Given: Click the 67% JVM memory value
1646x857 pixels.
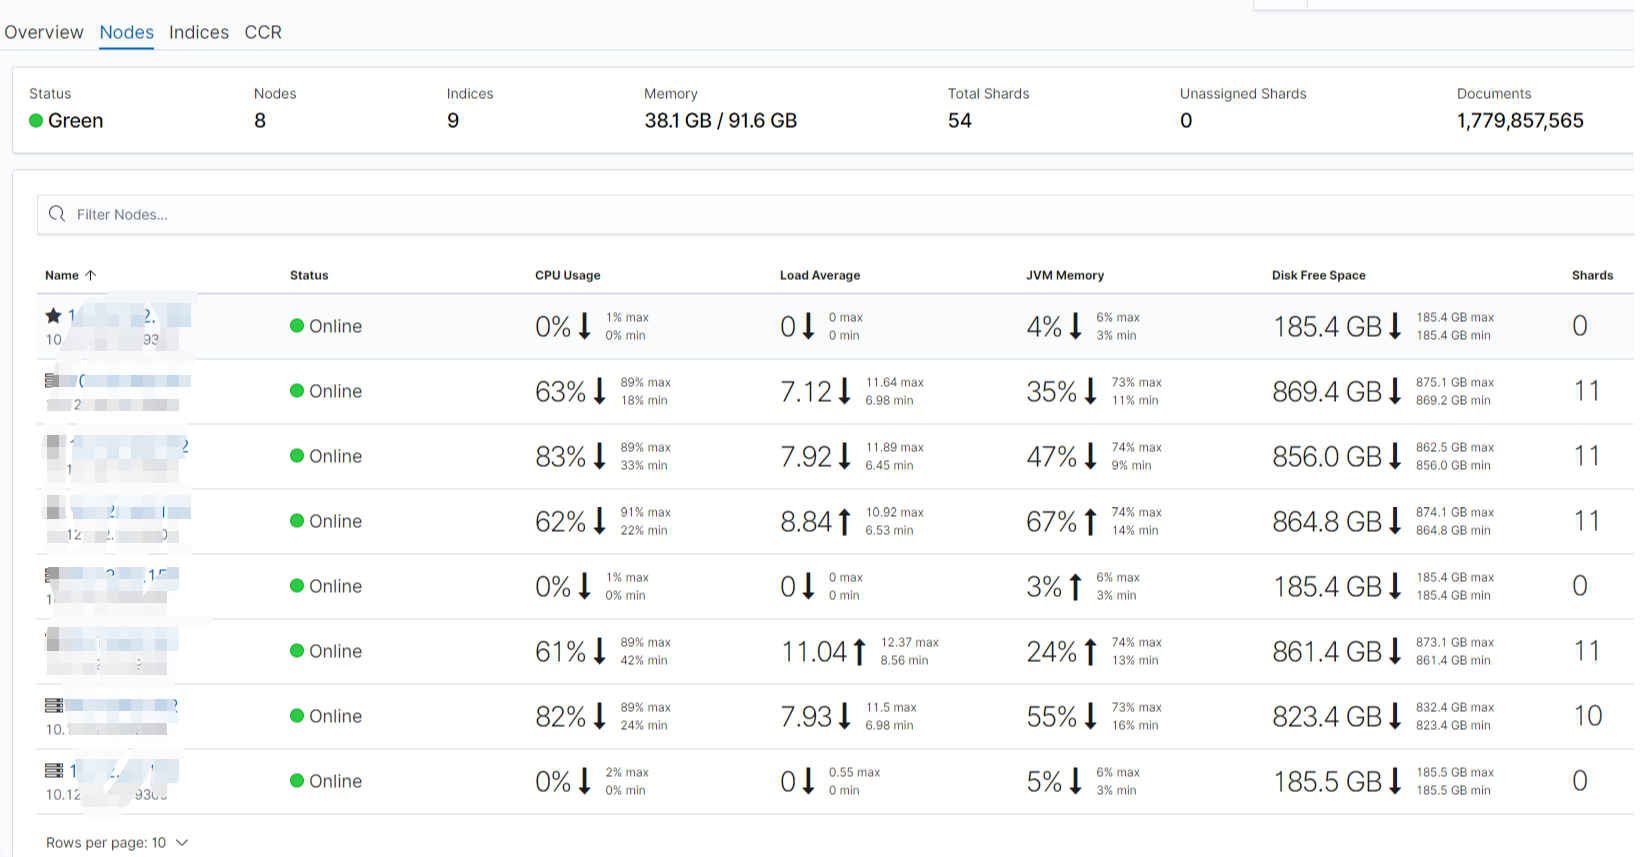Looking at the screenshot, I should [x=1052, y=521].
